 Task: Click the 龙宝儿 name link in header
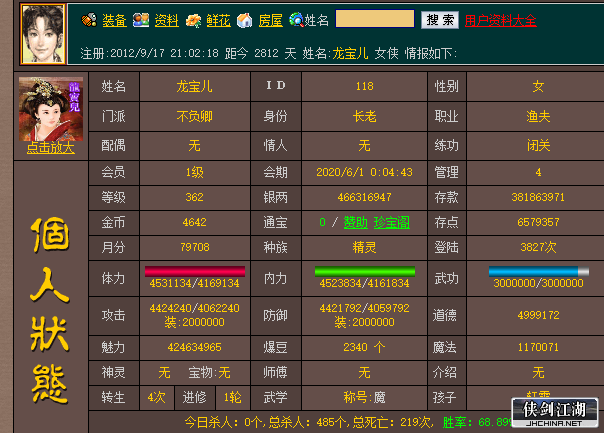pos(350,53)
